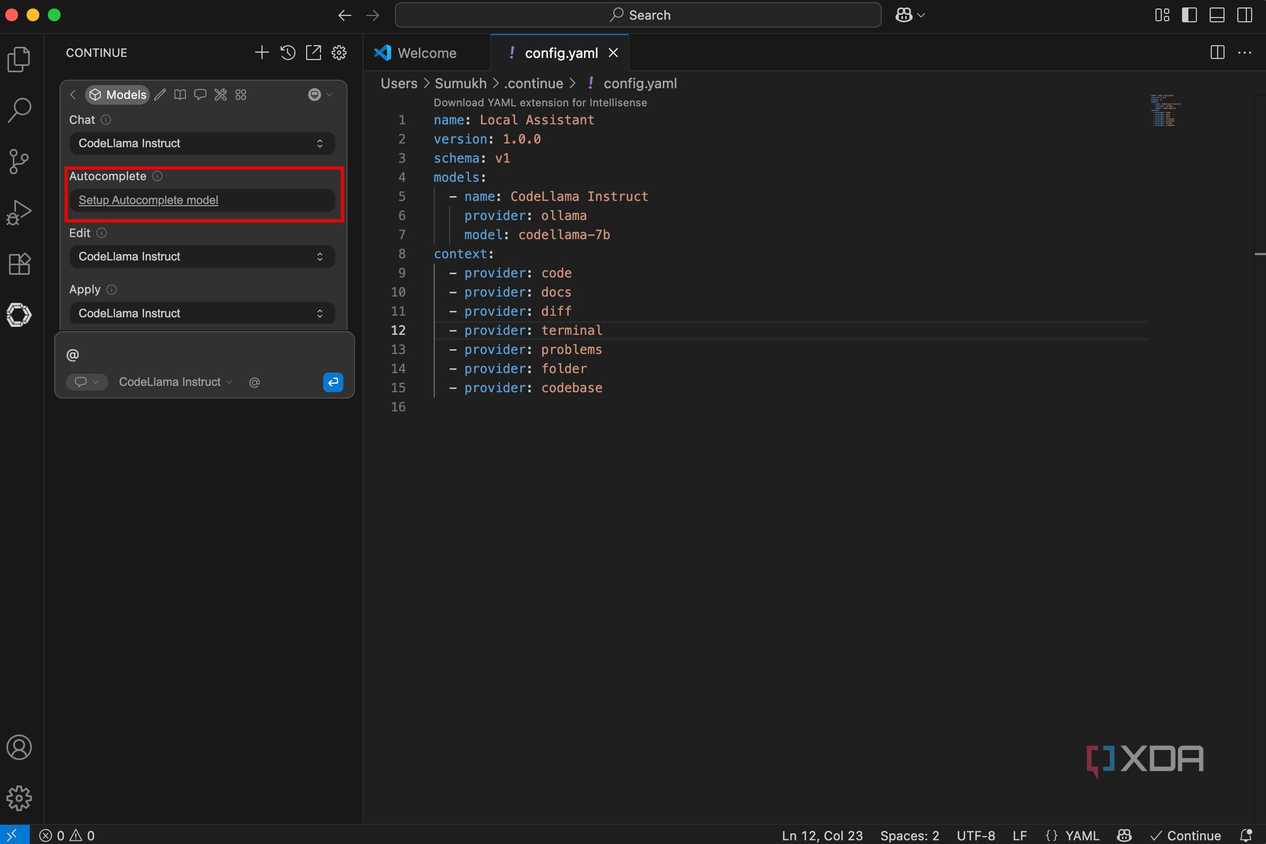Open CodeLlama Instruct model selector below chat input

point(175,382)
